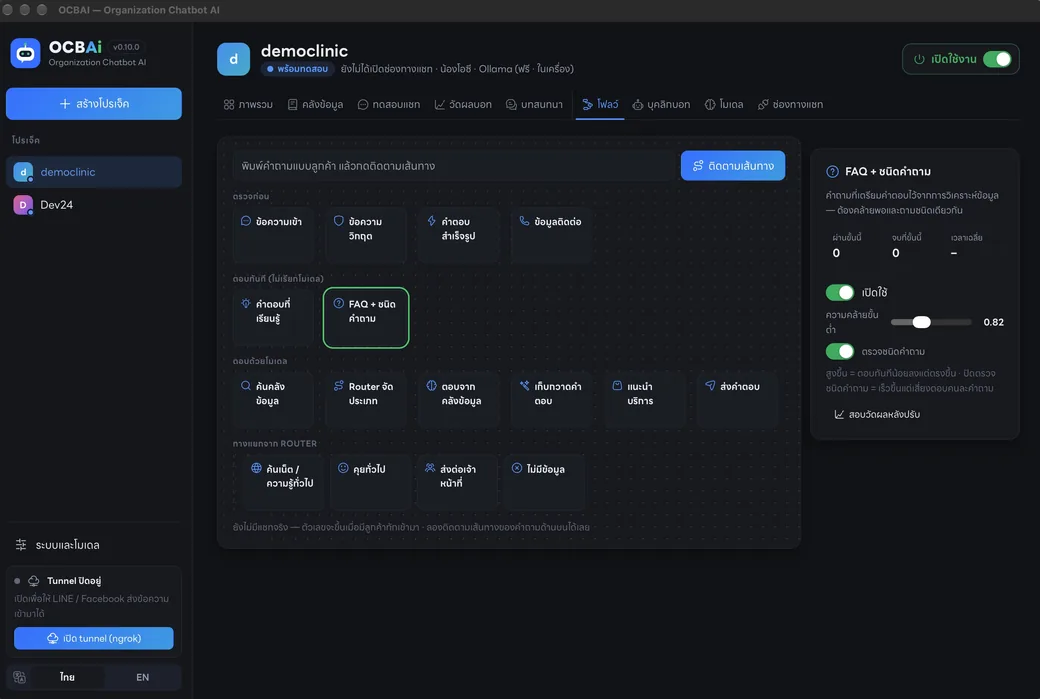1040x699 pixels.
Task: Click the 0.82 threshold value
Action: 993,322
